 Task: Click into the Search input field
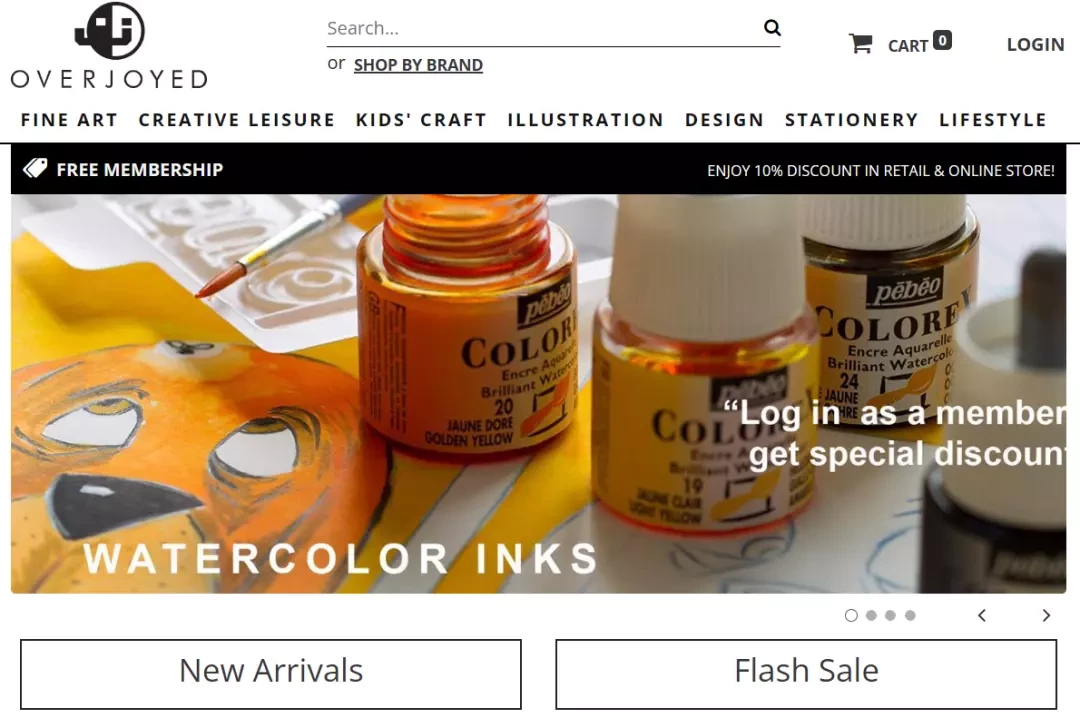543,28
